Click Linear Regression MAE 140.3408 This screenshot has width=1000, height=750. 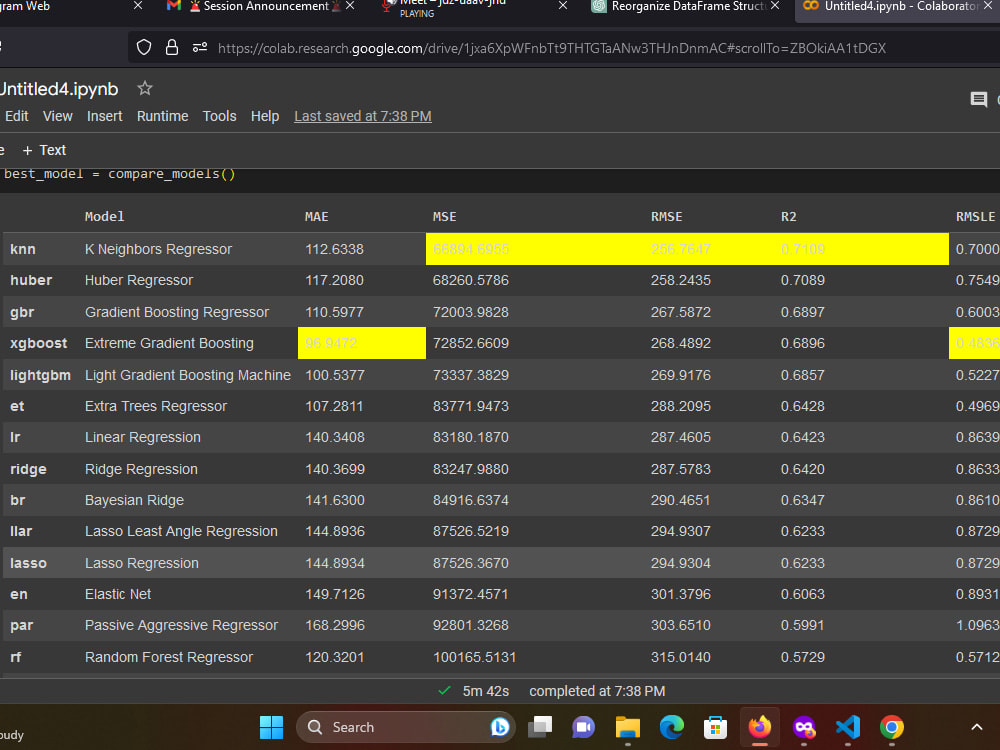point(335,438)
